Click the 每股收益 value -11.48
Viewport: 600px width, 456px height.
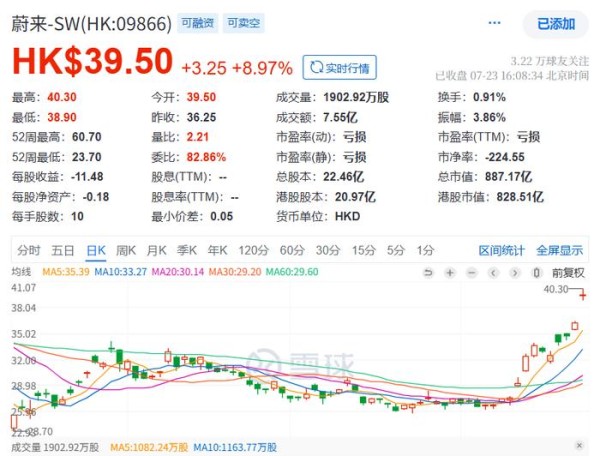coord(87,177)
